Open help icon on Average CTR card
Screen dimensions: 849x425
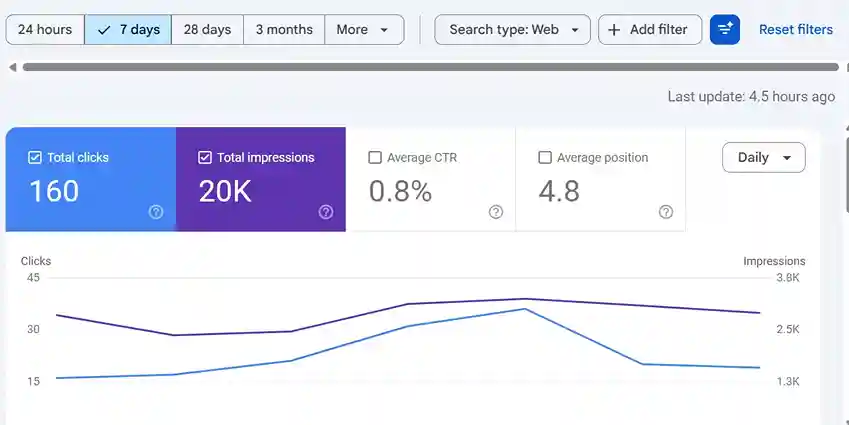pos(496,212)
